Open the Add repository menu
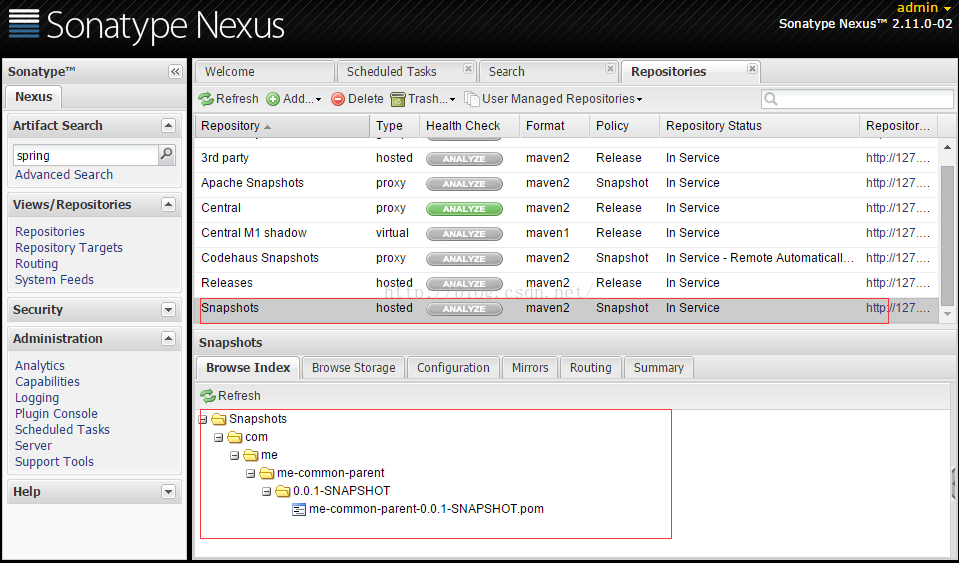959x563 pixels. pos(294,99)
